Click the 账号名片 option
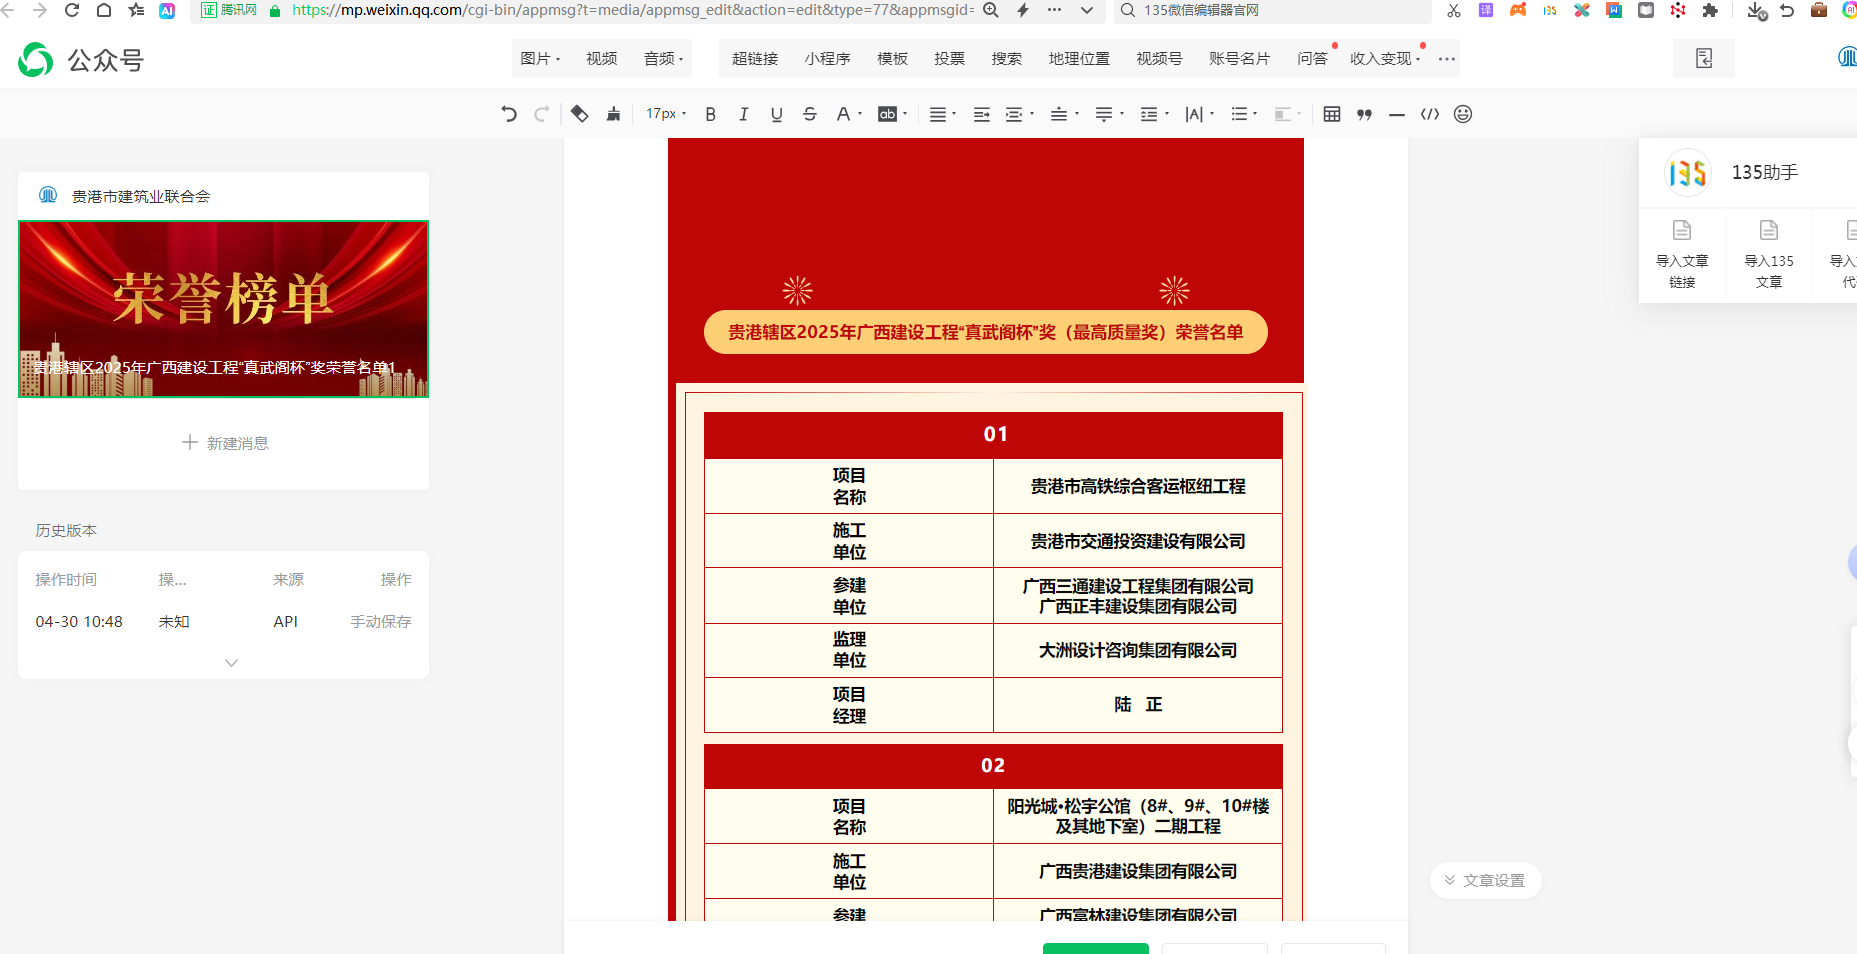The height and width of the screenshot is (954, 1857). (x=1239, y=58)
